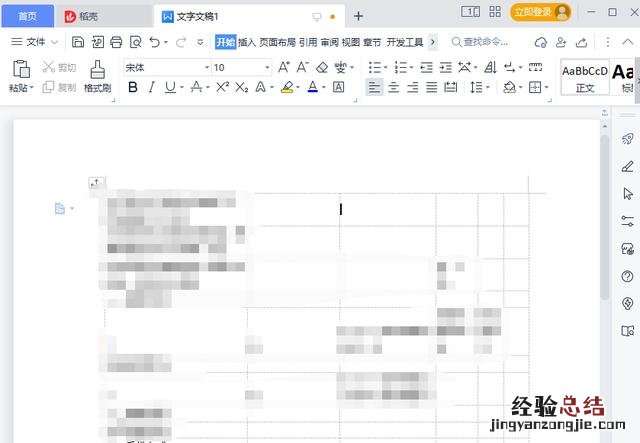The width and height of the screenshot is (640, 443).
Task: Open new tab with plus button
Action: tap(358, 16)
